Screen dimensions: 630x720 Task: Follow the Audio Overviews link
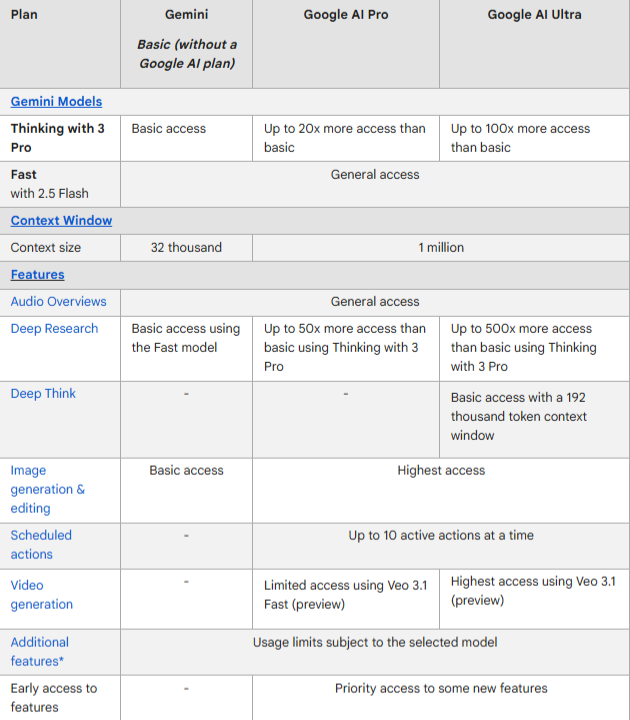[58, 301]
